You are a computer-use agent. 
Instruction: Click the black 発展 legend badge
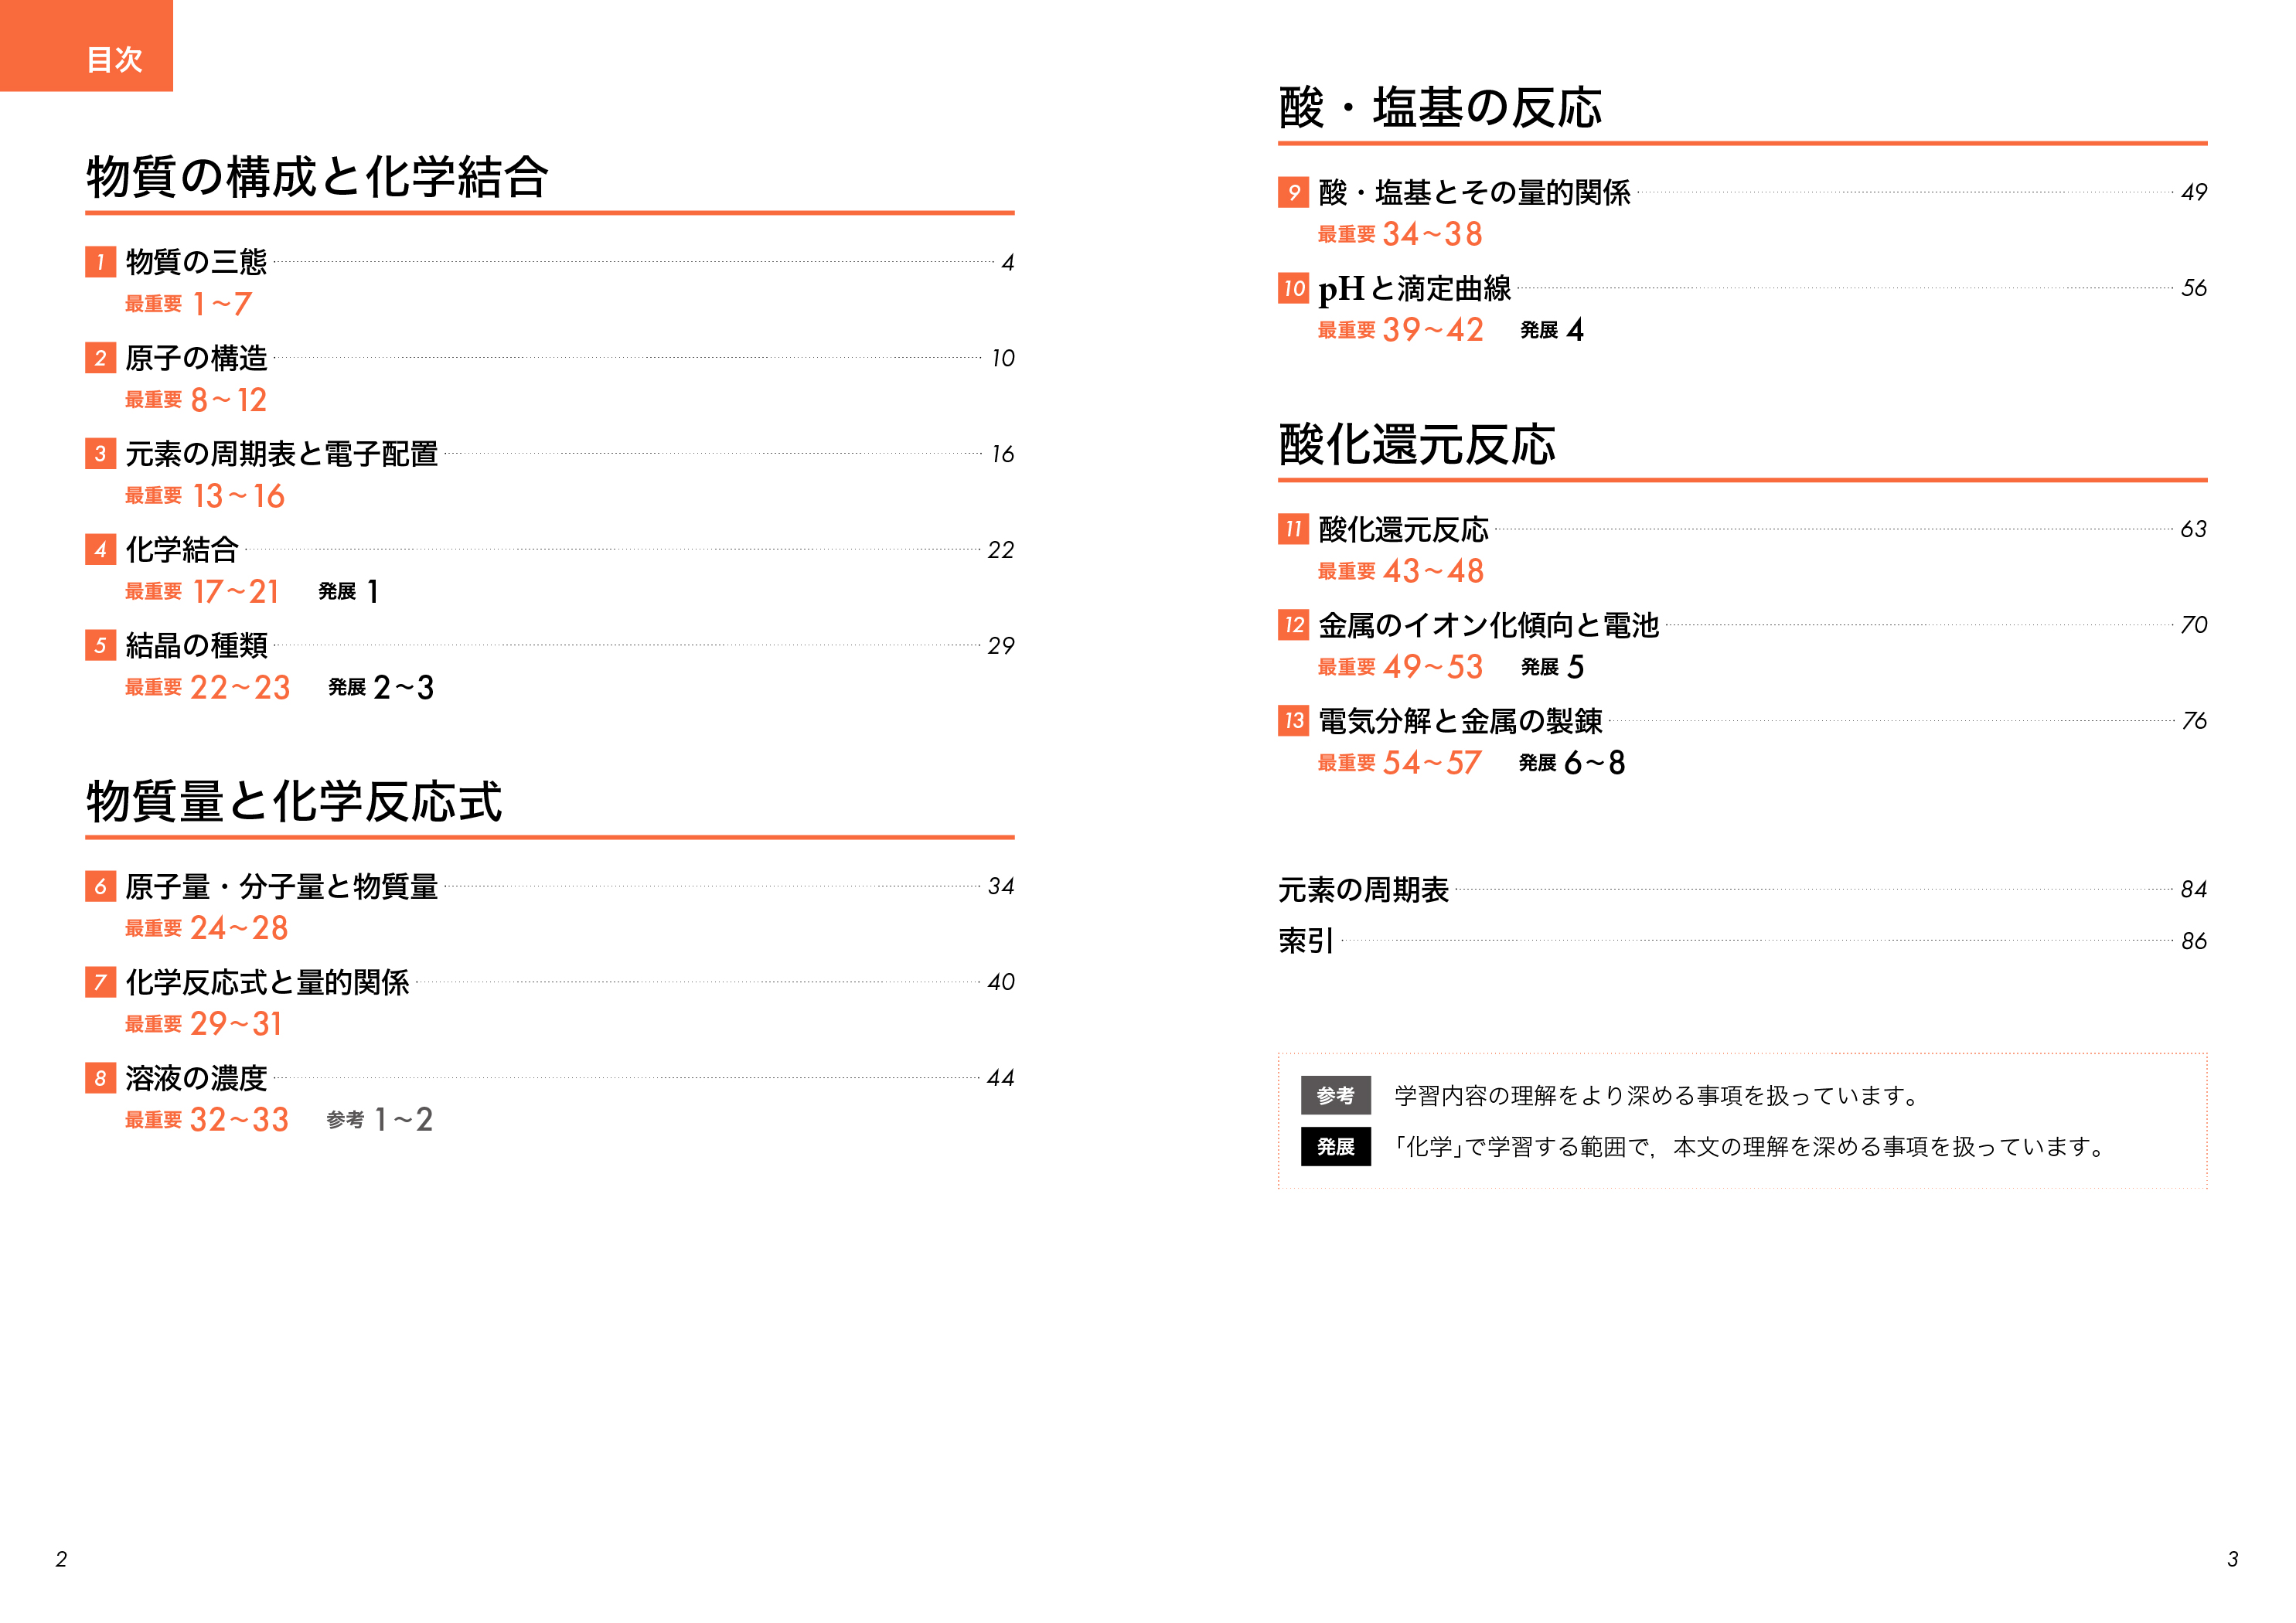click(x=1335, y=1147)
